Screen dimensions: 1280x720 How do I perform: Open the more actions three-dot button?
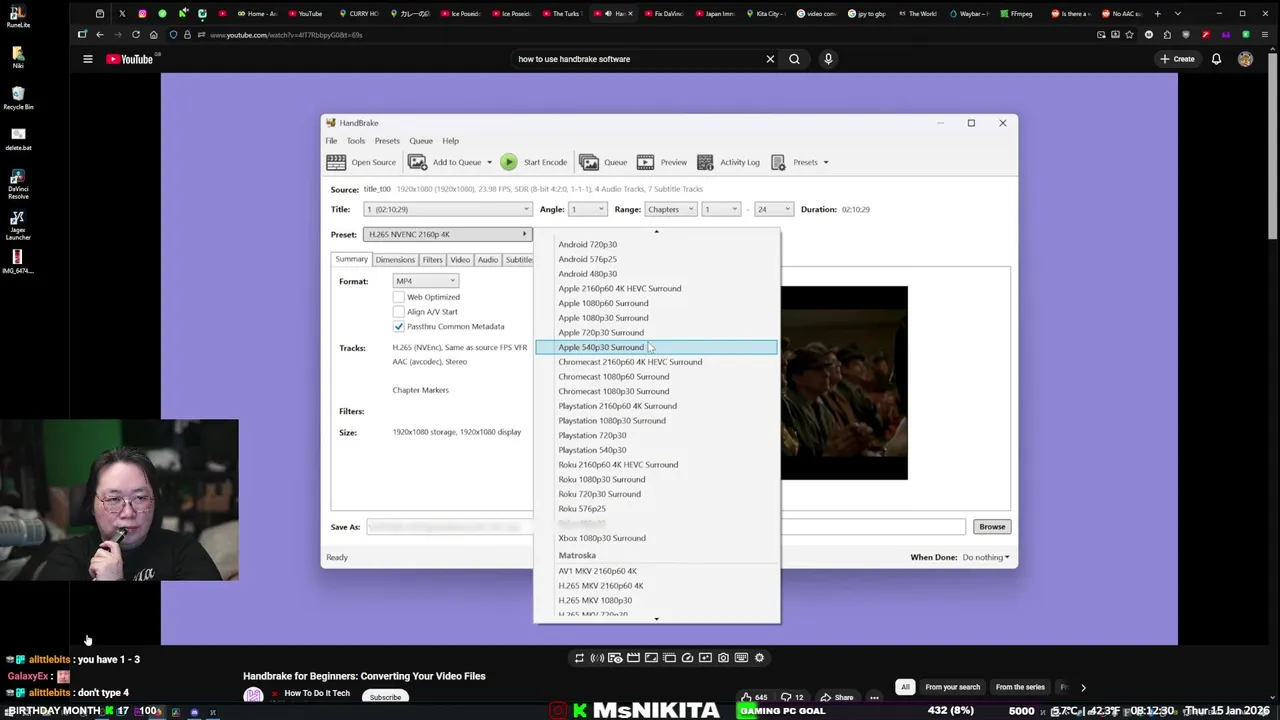pyautogui.click(x=874, y=697)
